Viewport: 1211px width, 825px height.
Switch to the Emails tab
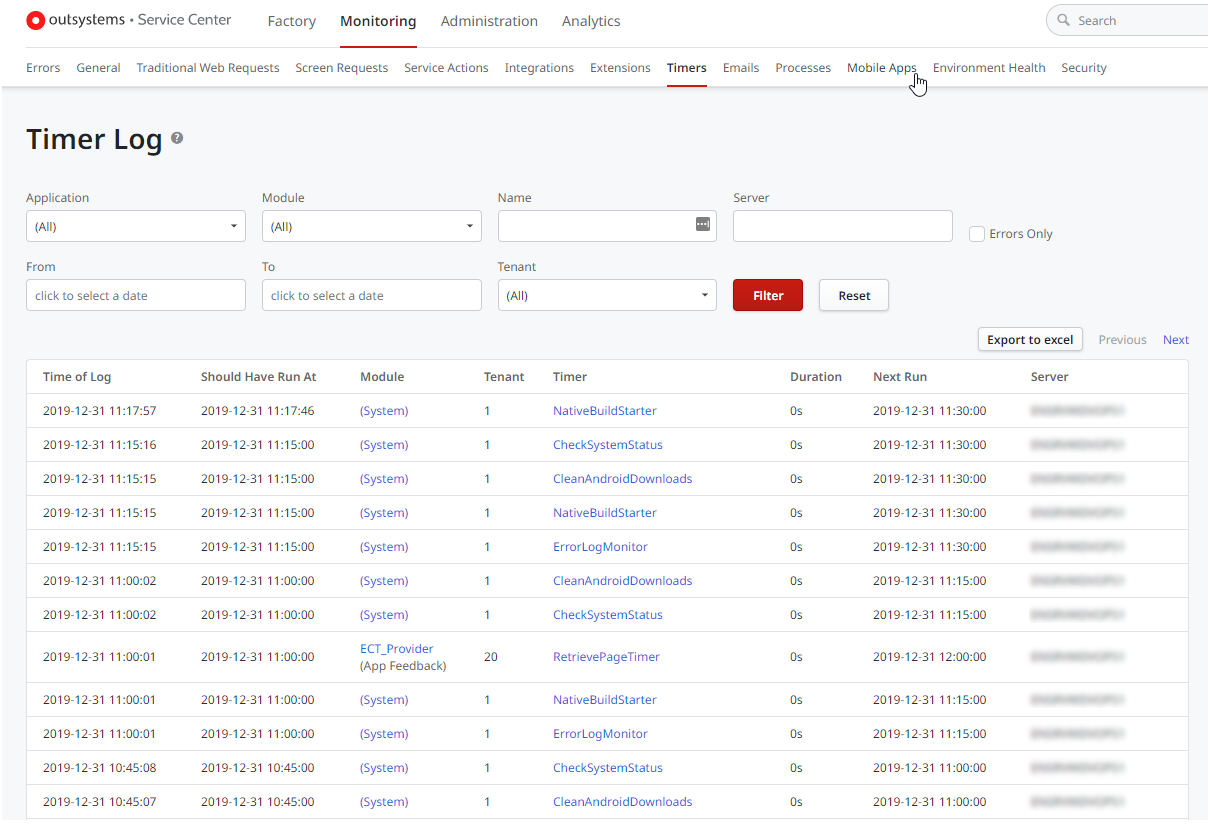[x=740, y=68]
